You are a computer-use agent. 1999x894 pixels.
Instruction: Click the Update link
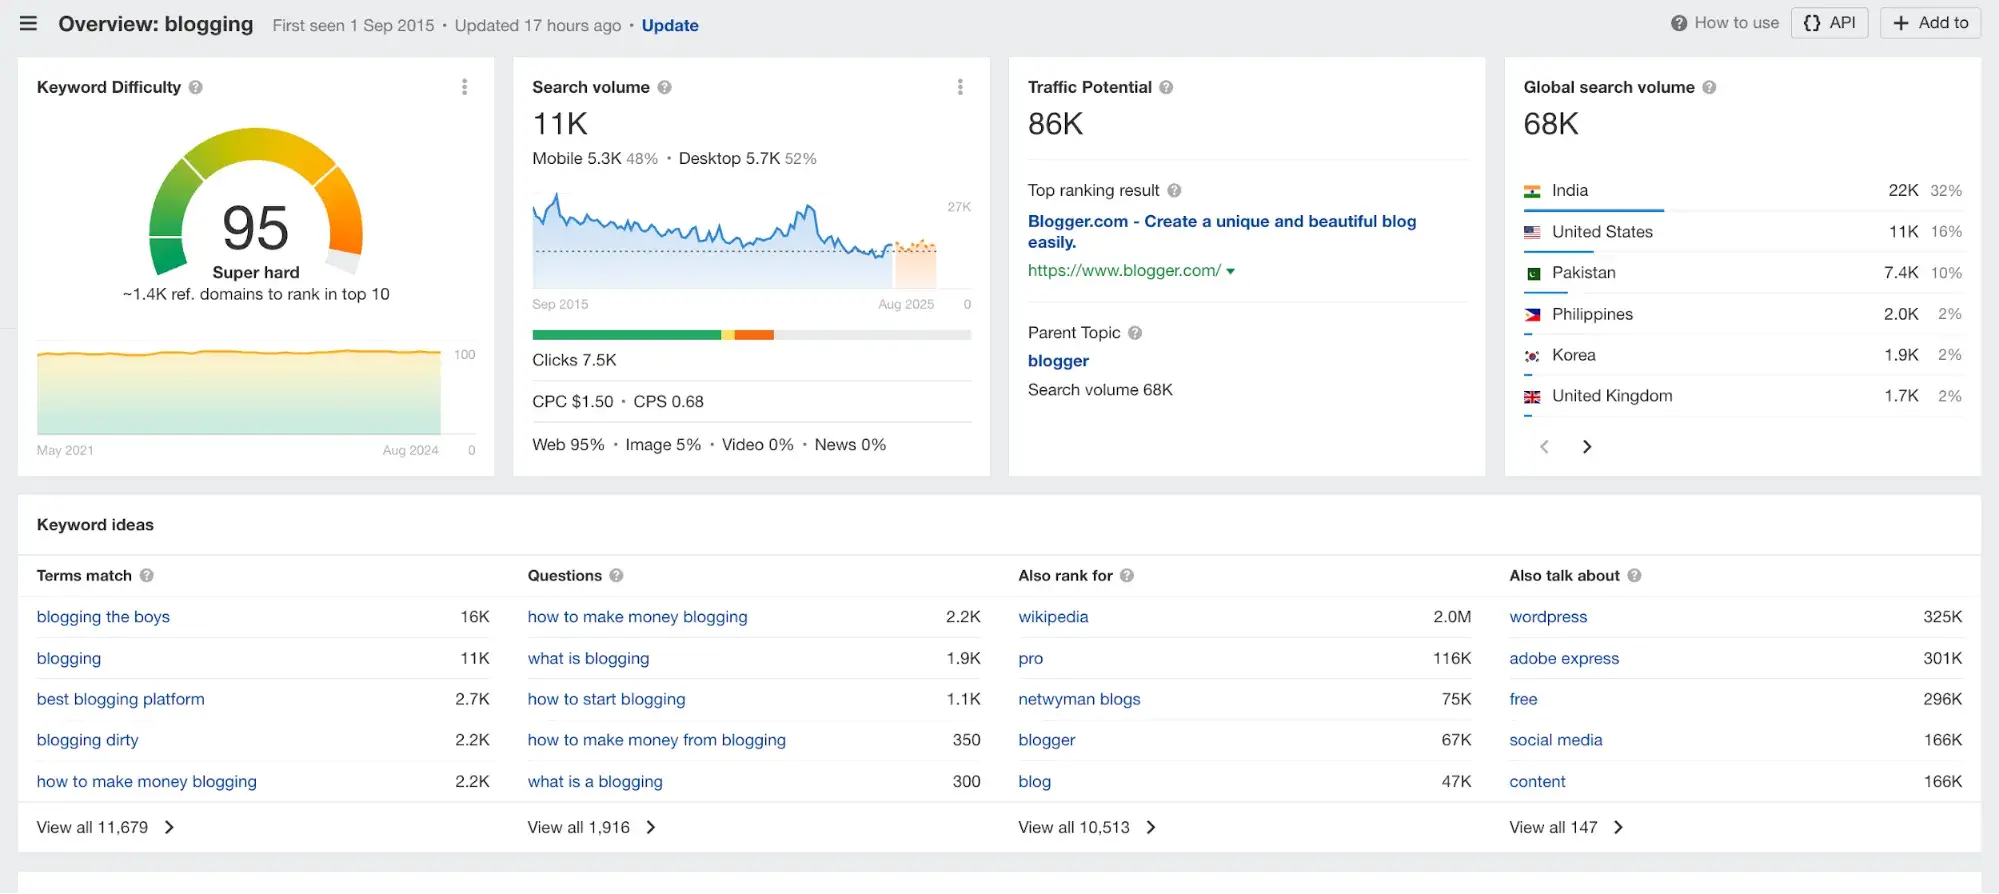(670, 25)
